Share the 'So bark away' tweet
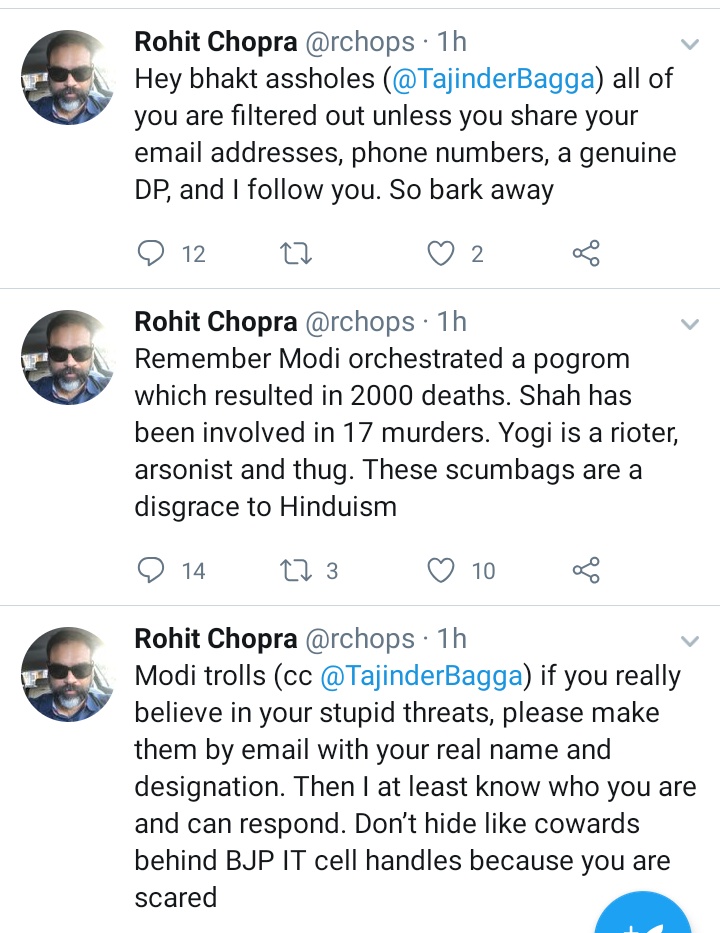This screenshot has width=720, height=933. (586, 254)
